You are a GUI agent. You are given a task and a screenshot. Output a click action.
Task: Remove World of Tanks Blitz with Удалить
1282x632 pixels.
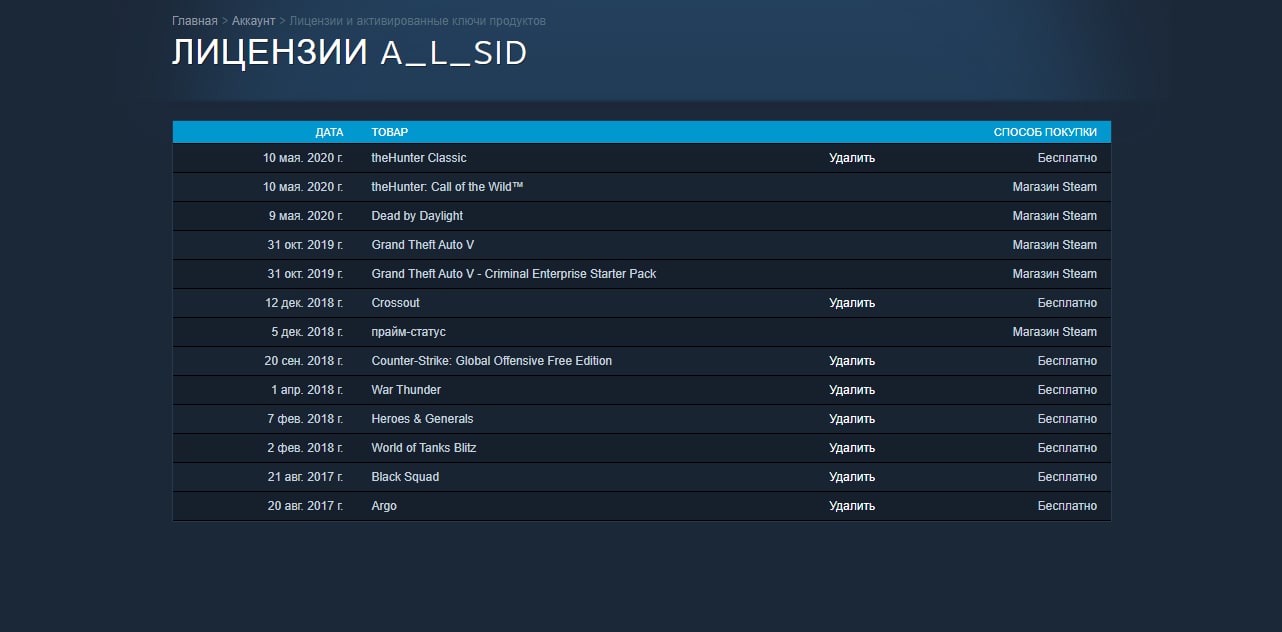click(x=852, y=448)
